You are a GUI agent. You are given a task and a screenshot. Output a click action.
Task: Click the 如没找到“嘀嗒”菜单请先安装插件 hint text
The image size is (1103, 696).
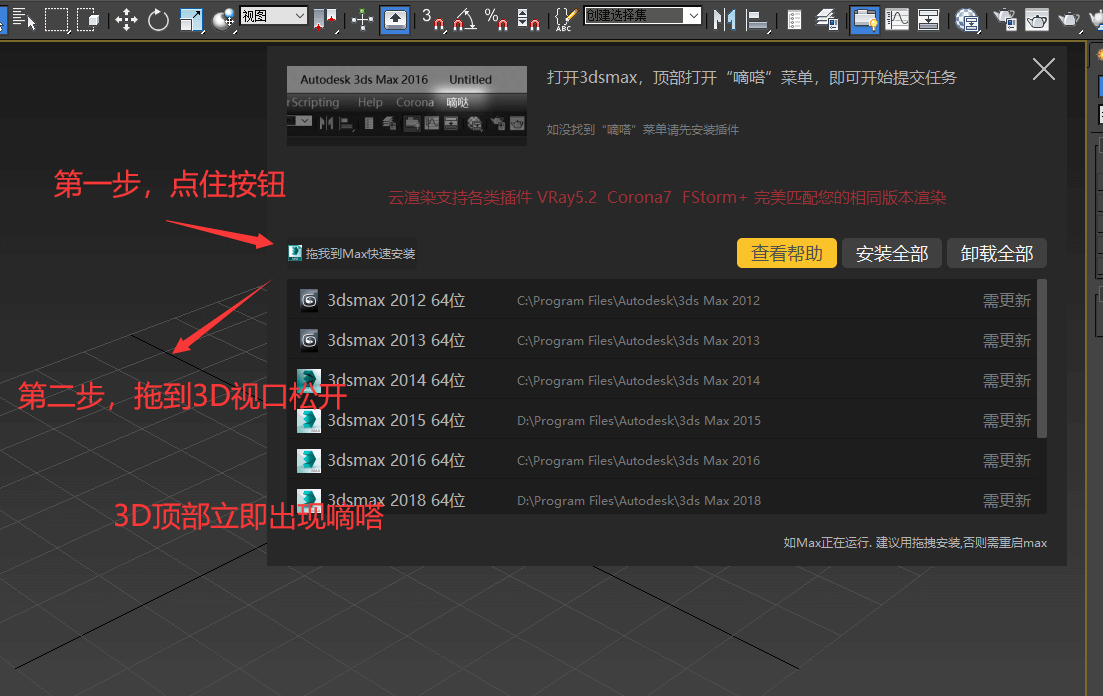(x=642, y=129)
